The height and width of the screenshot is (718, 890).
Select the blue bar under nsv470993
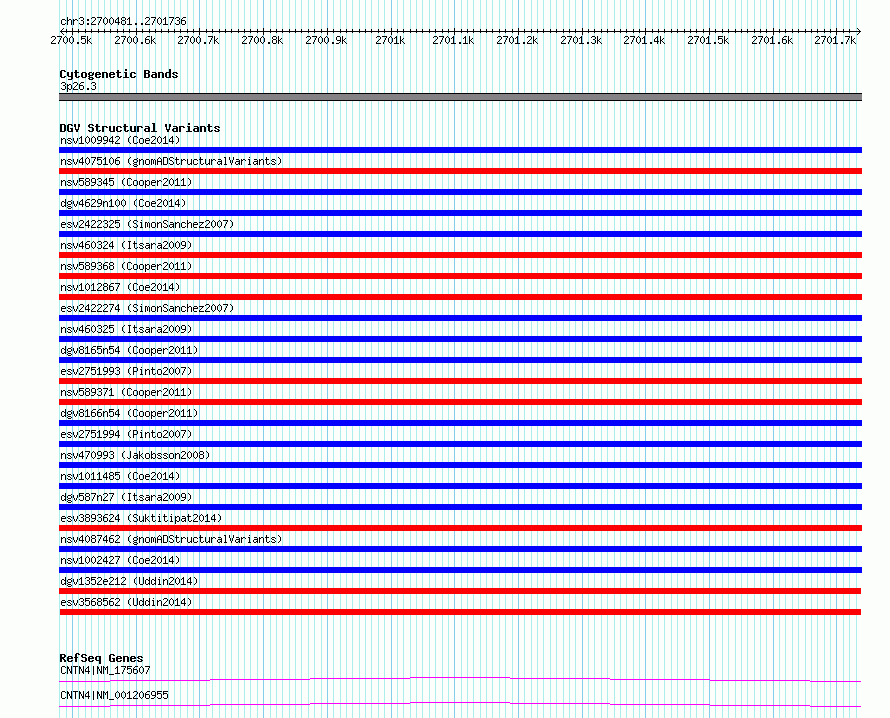click(460, 465)
